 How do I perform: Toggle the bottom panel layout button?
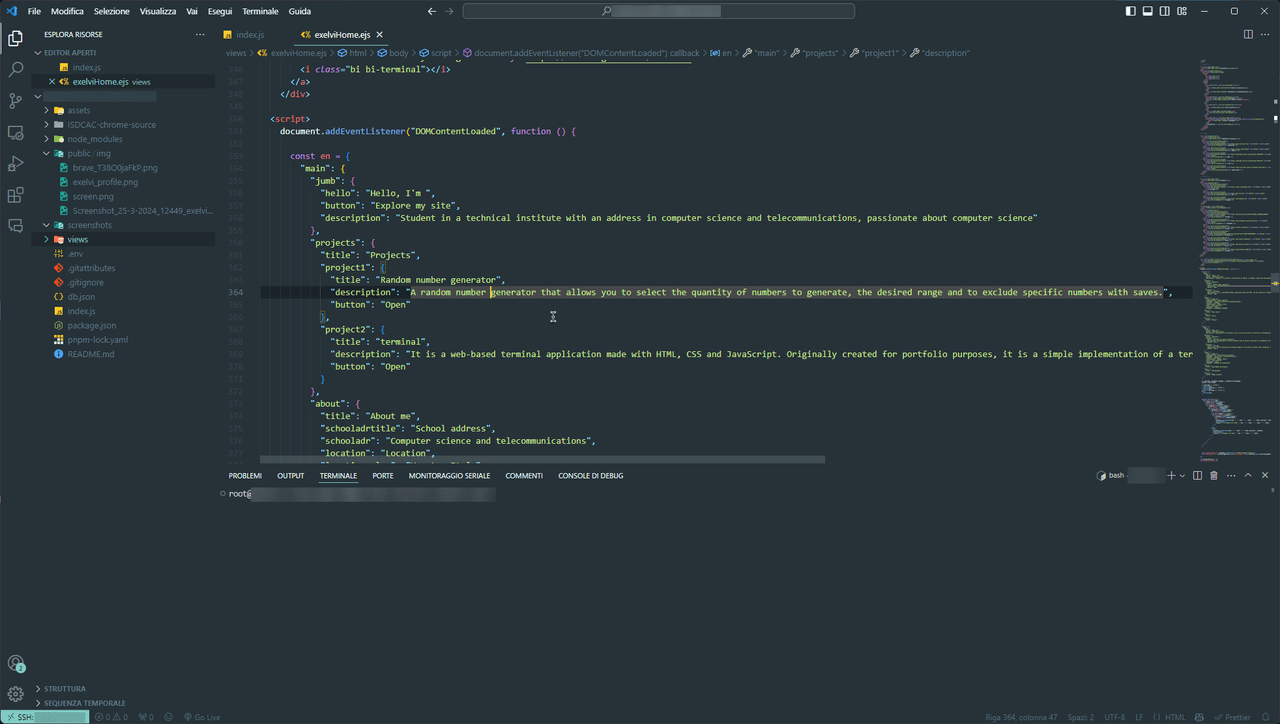click(x=1148, y=11)
